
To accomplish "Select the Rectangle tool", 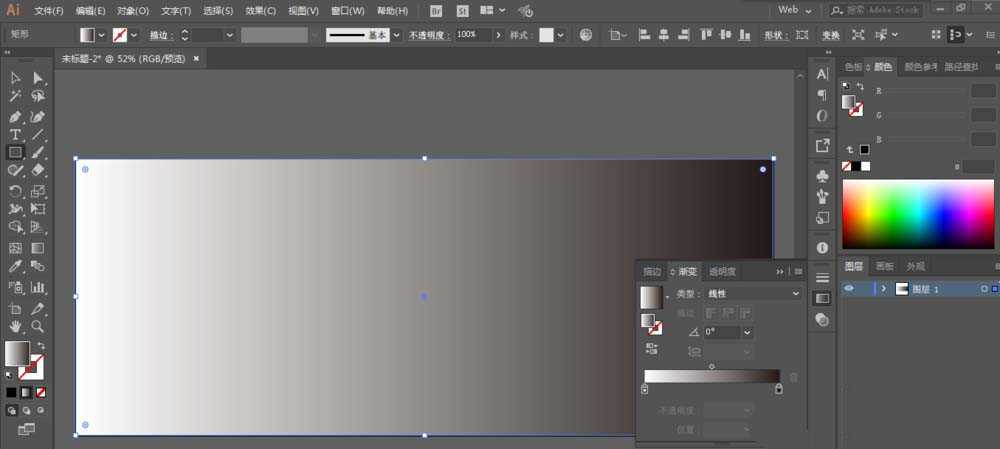I will pyautogui.click(x=15, y=153).
